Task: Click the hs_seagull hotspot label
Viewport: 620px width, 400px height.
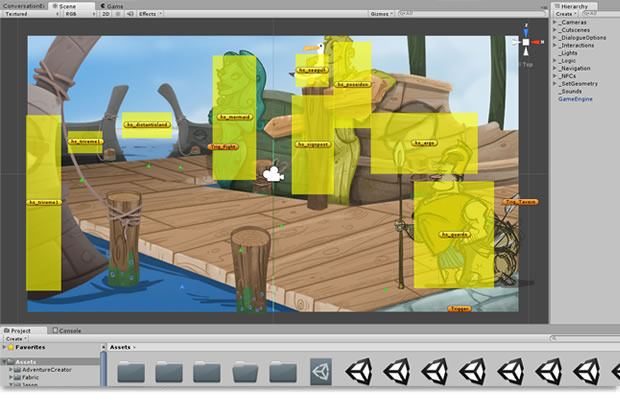Action: [x=312, y=70]
